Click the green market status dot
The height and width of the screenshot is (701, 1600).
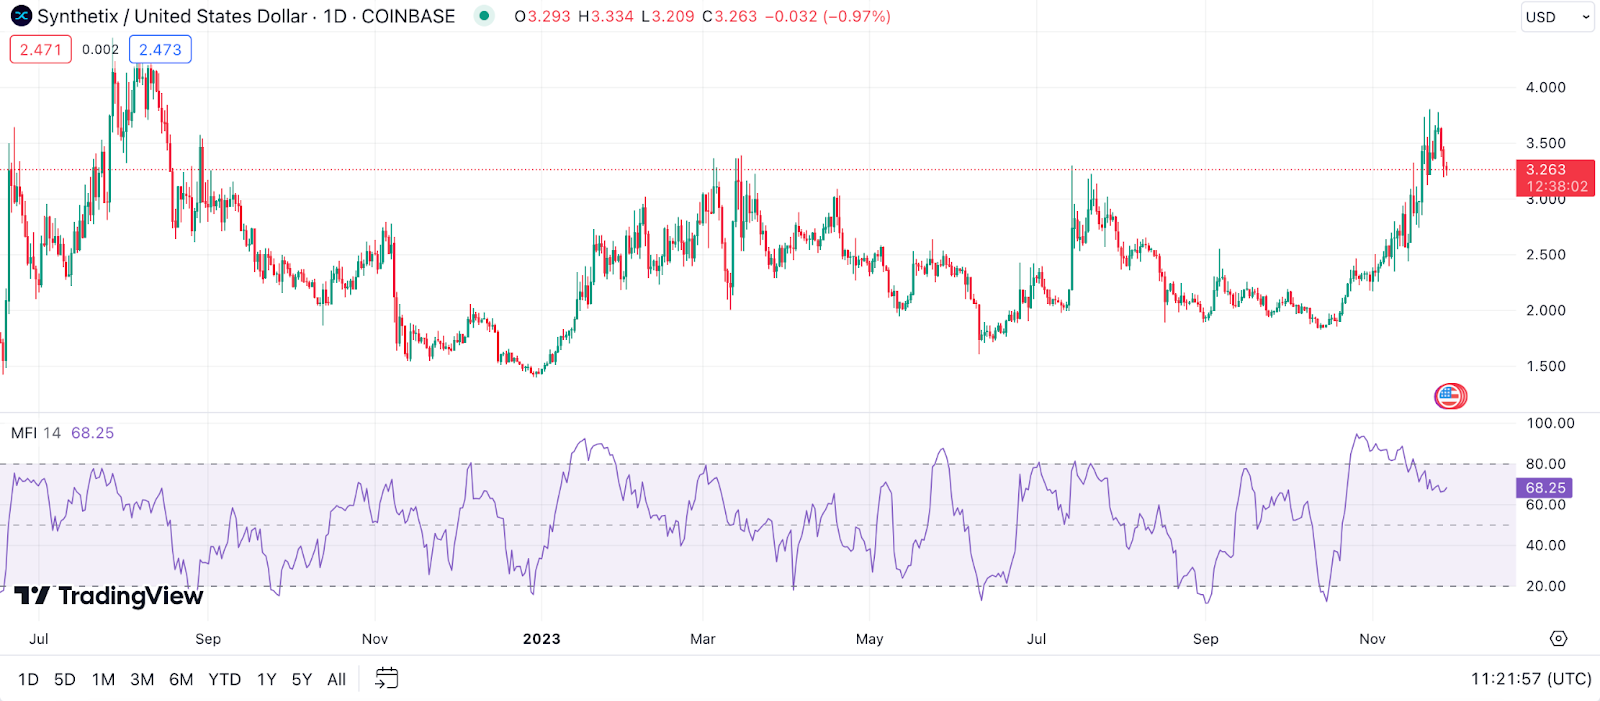pos(484,16)
